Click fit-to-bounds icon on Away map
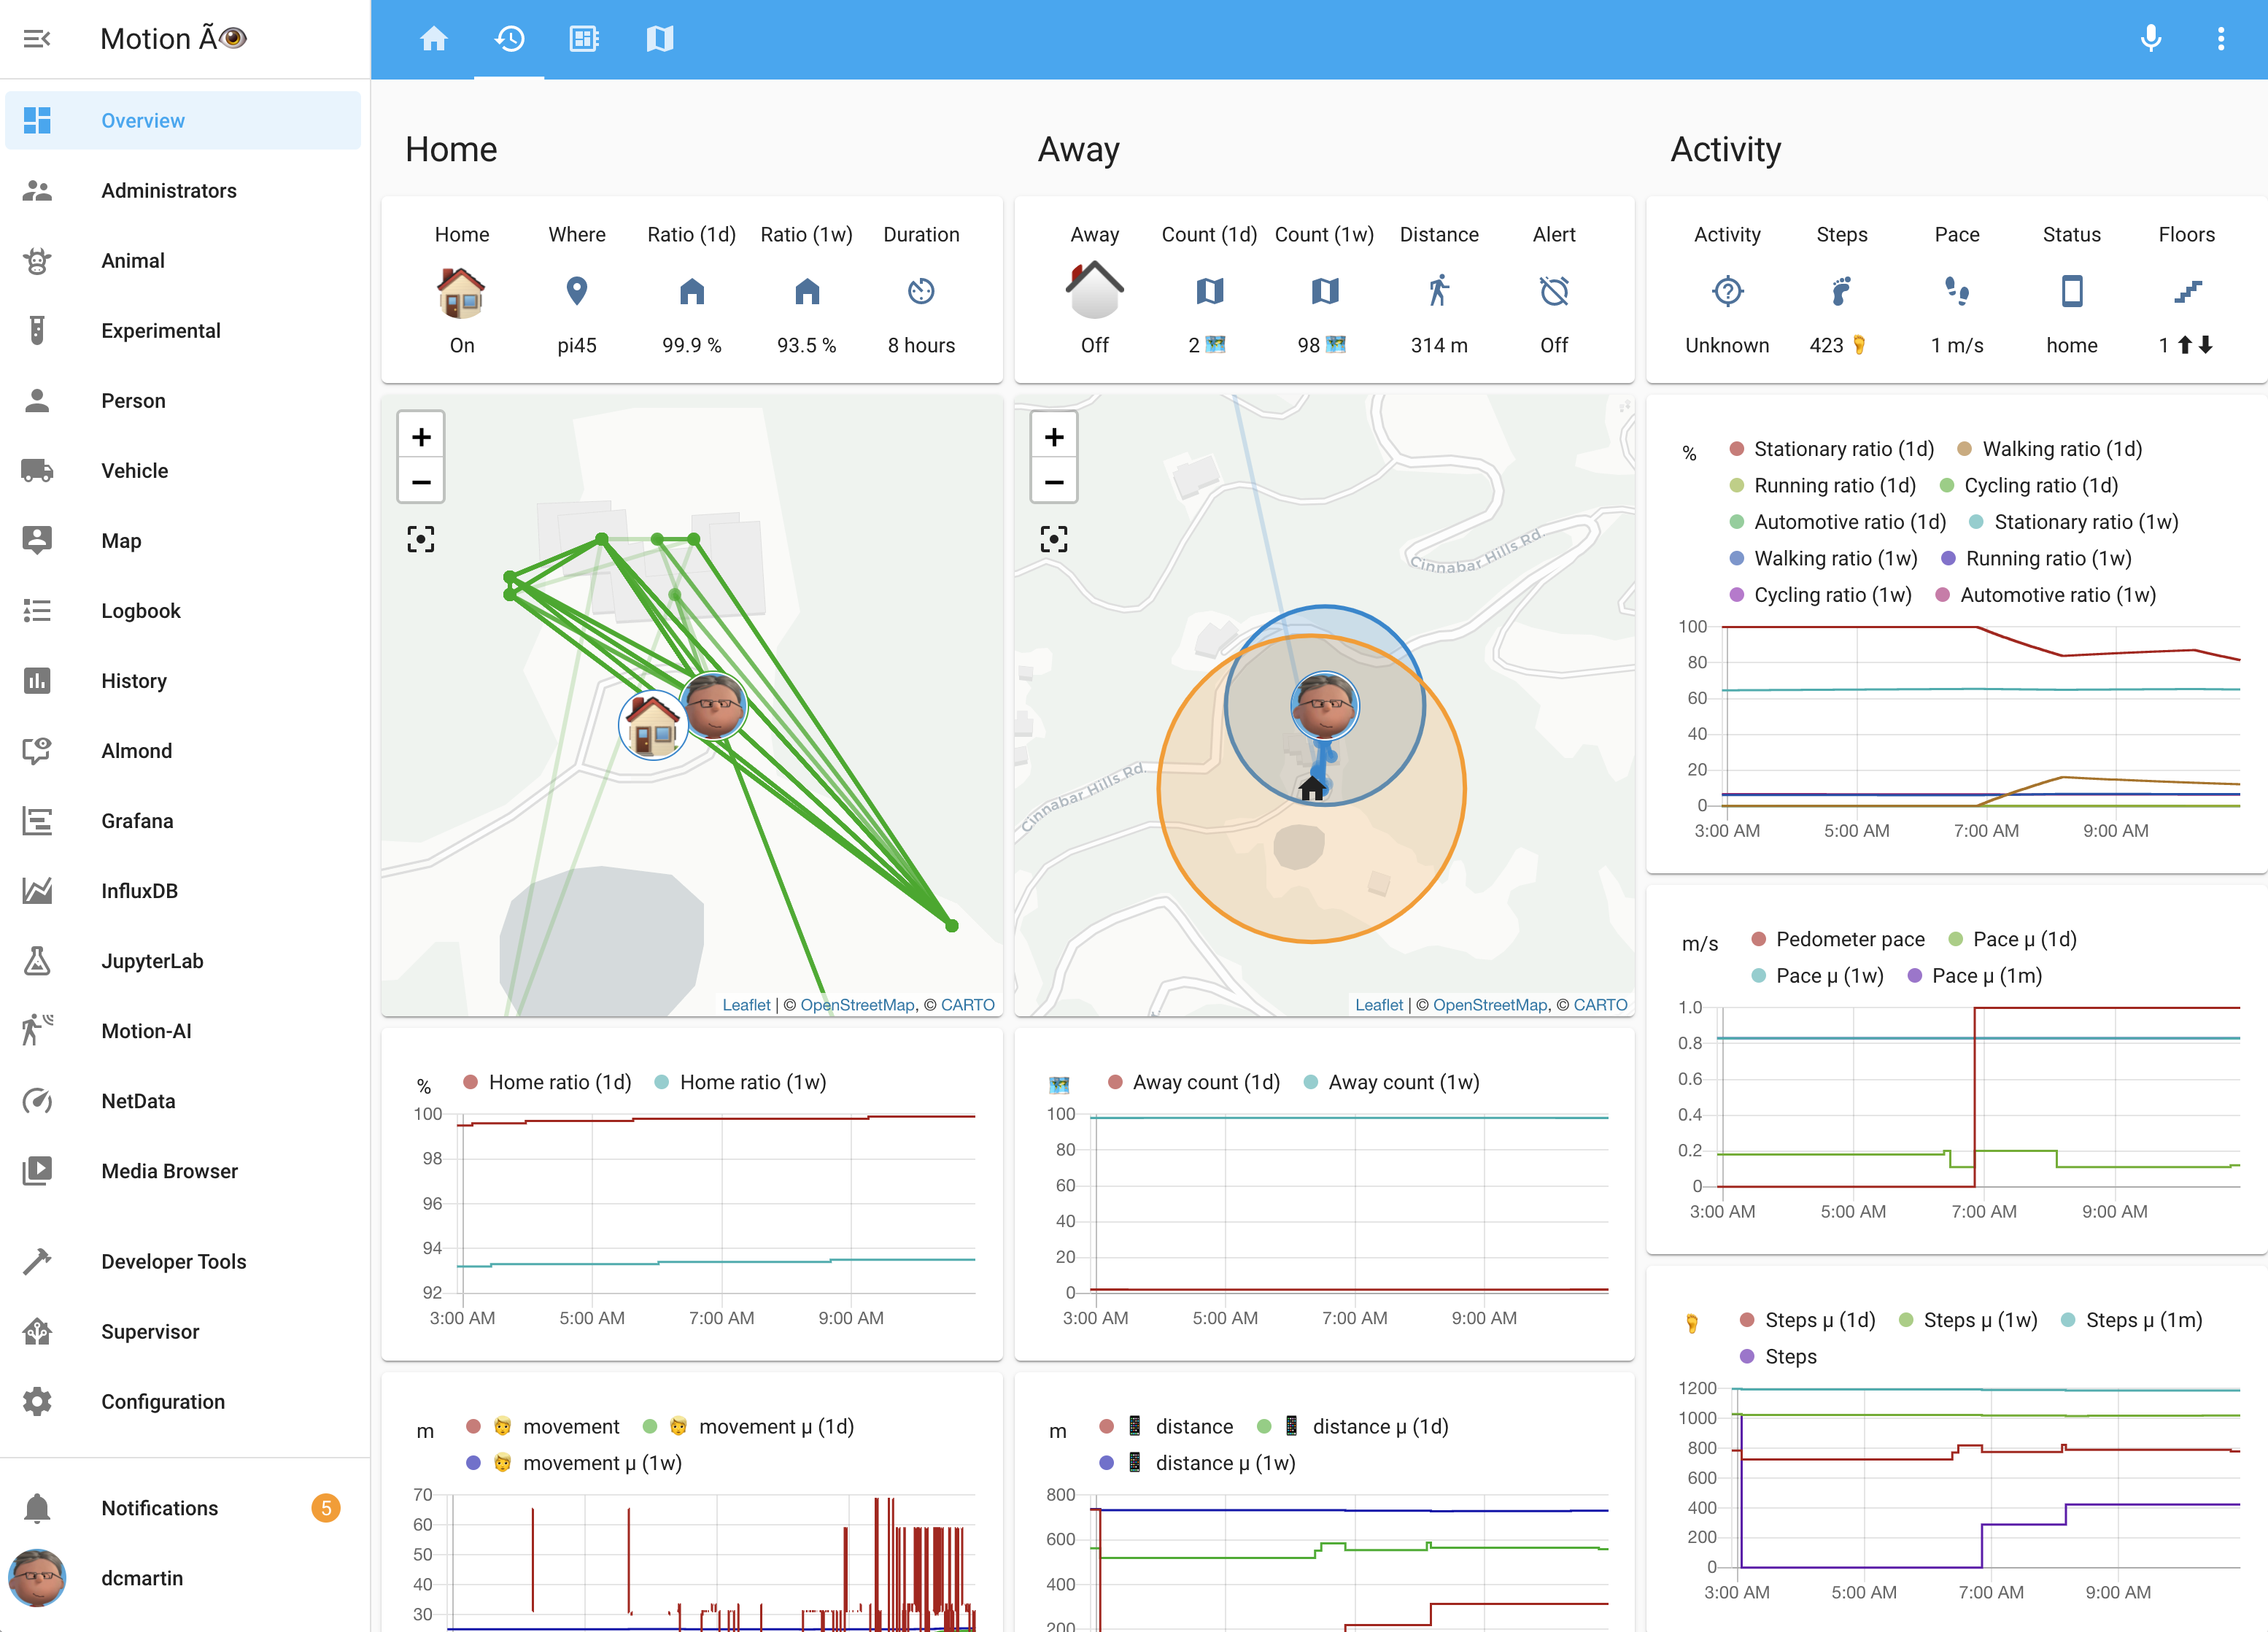The height and width of the screenshot is (1632, 2268). [x=1053, y=540]
